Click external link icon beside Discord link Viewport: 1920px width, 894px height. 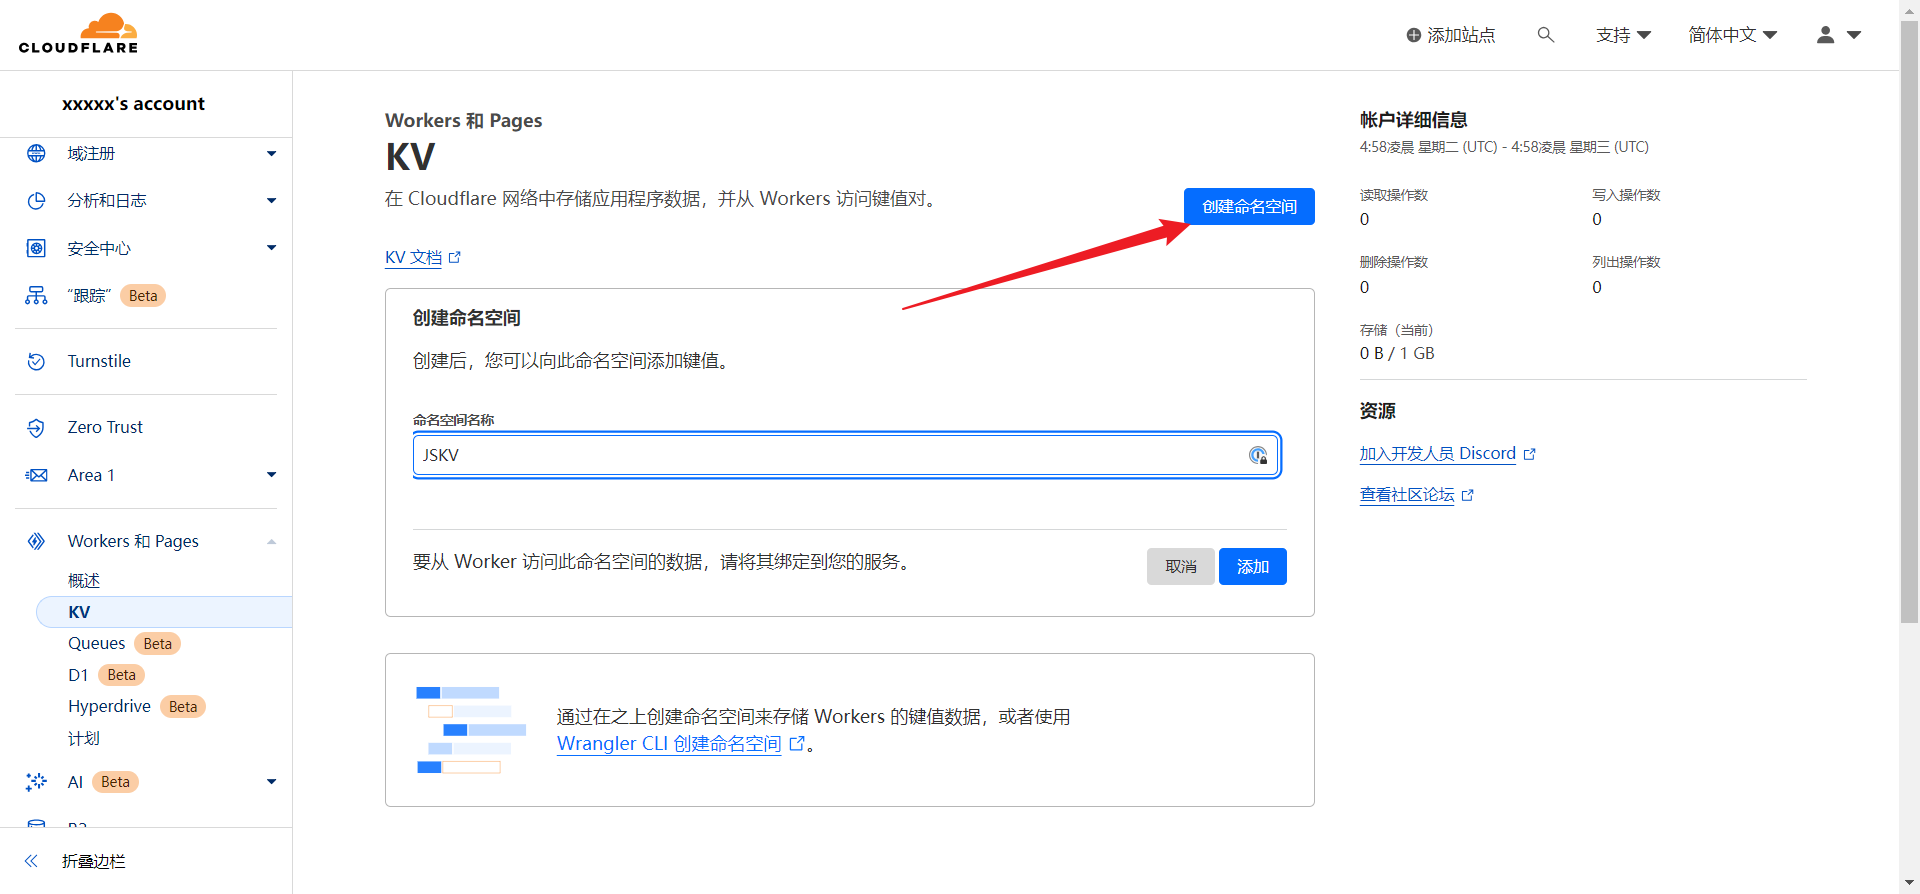pos(1529,454)
